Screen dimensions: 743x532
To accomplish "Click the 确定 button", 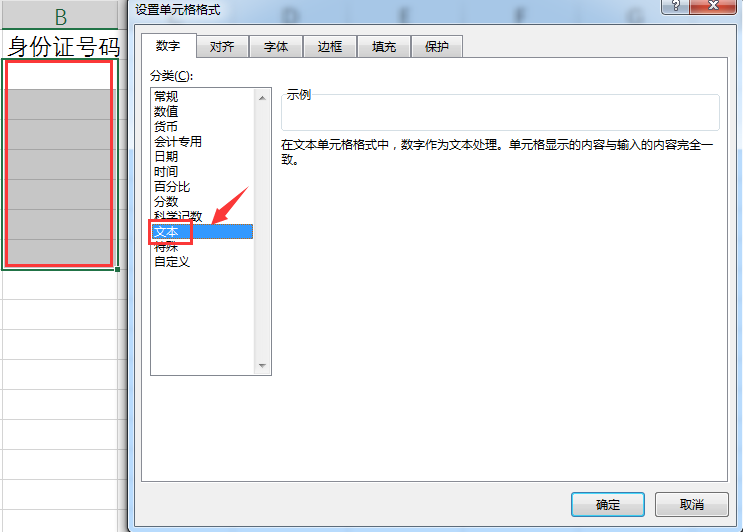I will pos(608,505).
